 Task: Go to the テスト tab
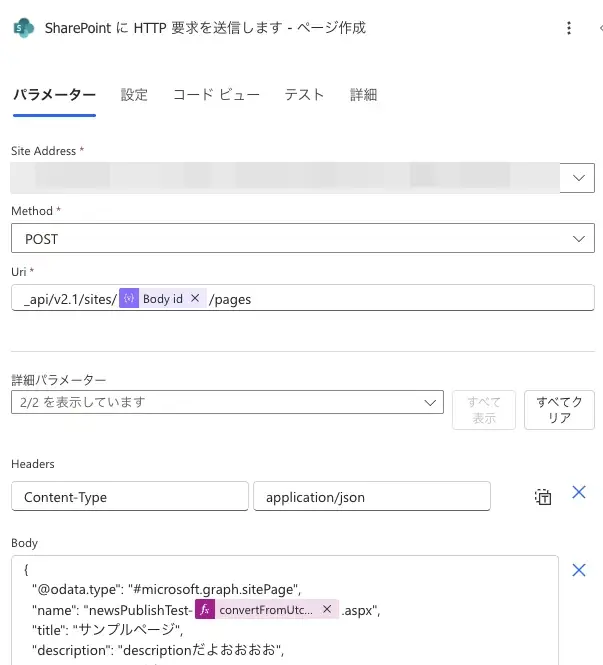[x=304, y=94]
